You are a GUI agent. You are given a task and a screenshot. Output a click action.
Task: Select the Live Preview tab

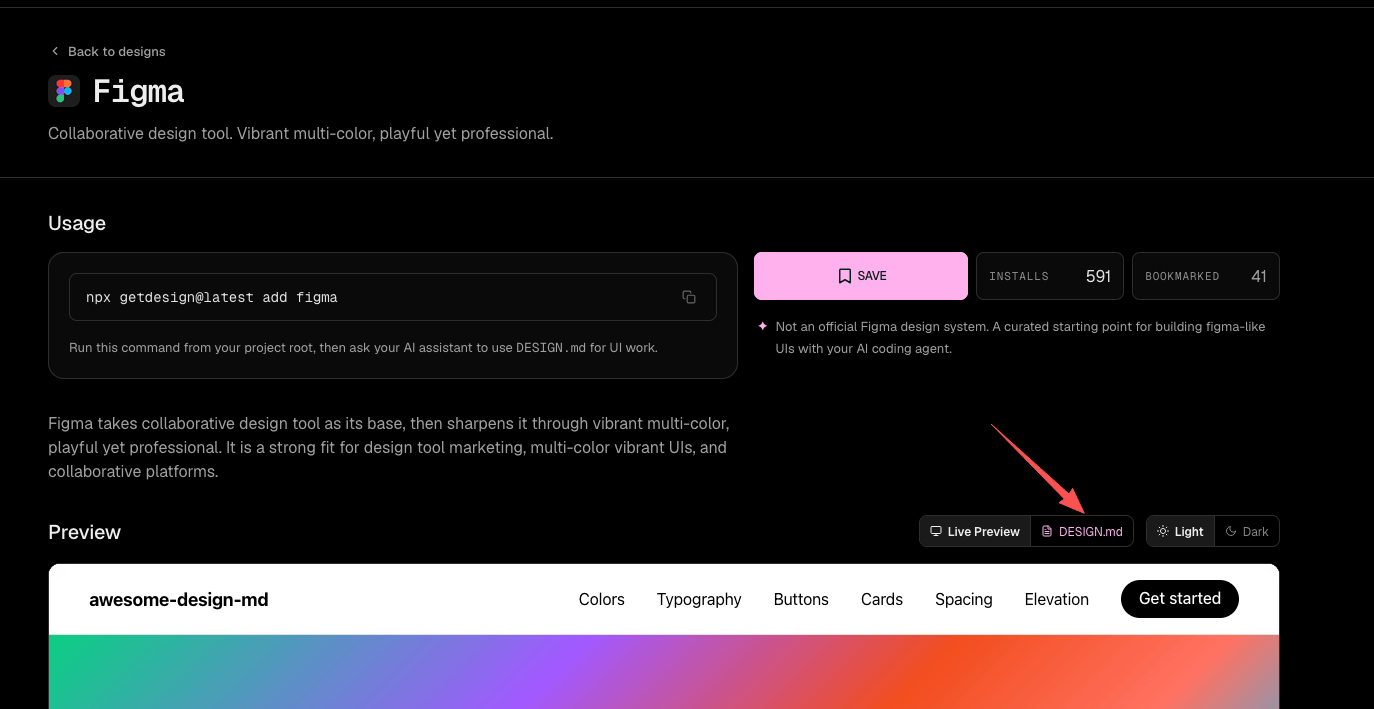coord(975,531)
